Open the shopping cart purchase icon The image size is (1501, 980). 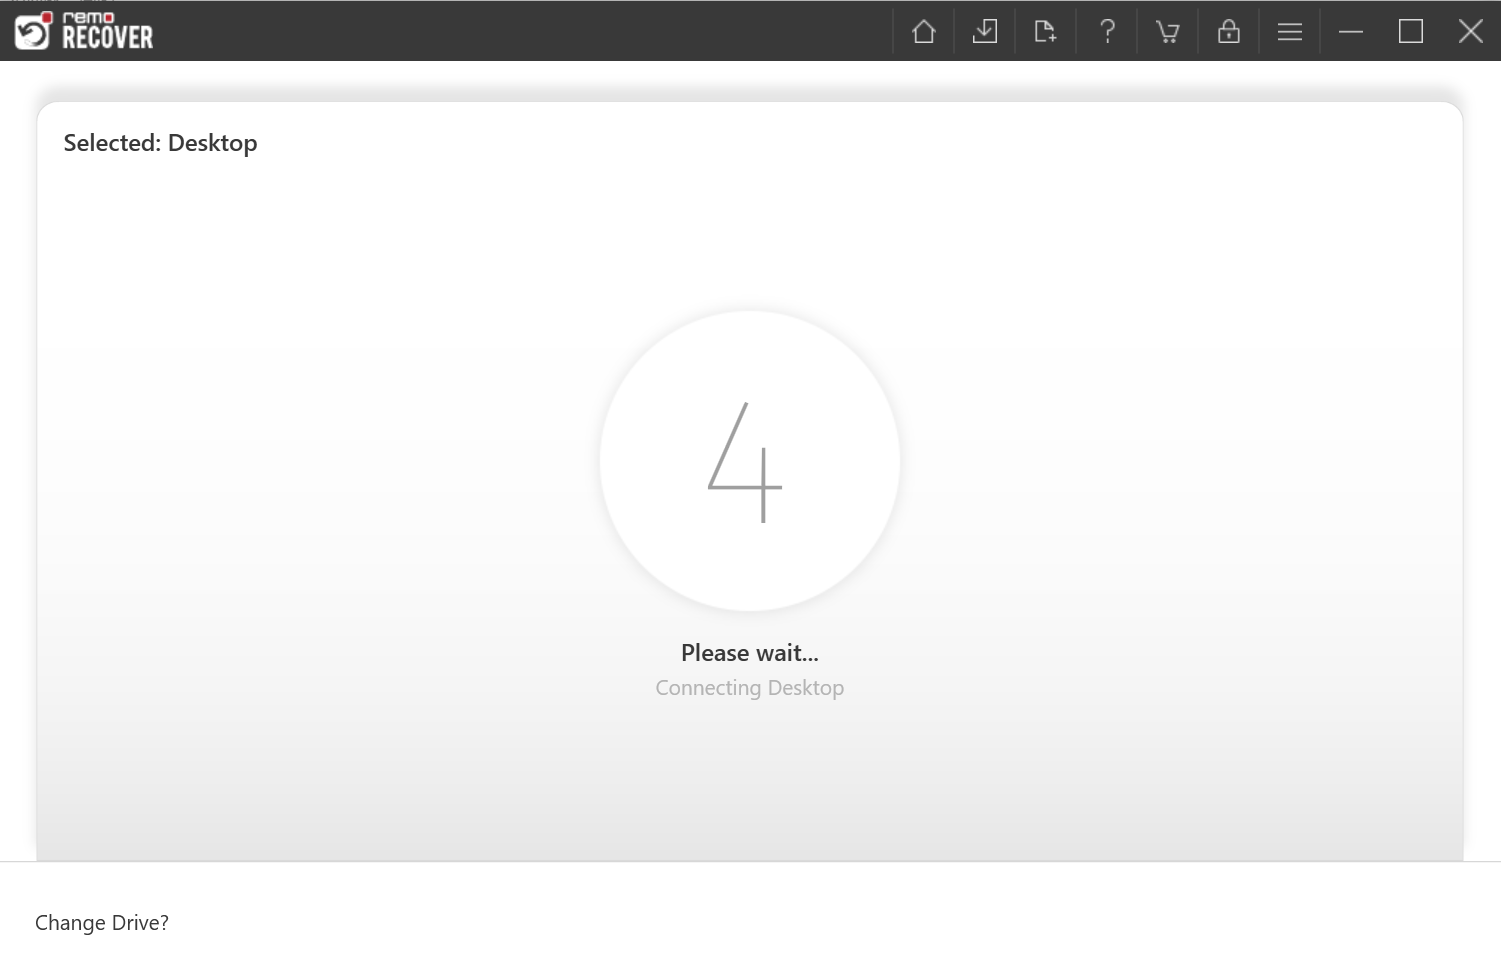coord(1168,32)
